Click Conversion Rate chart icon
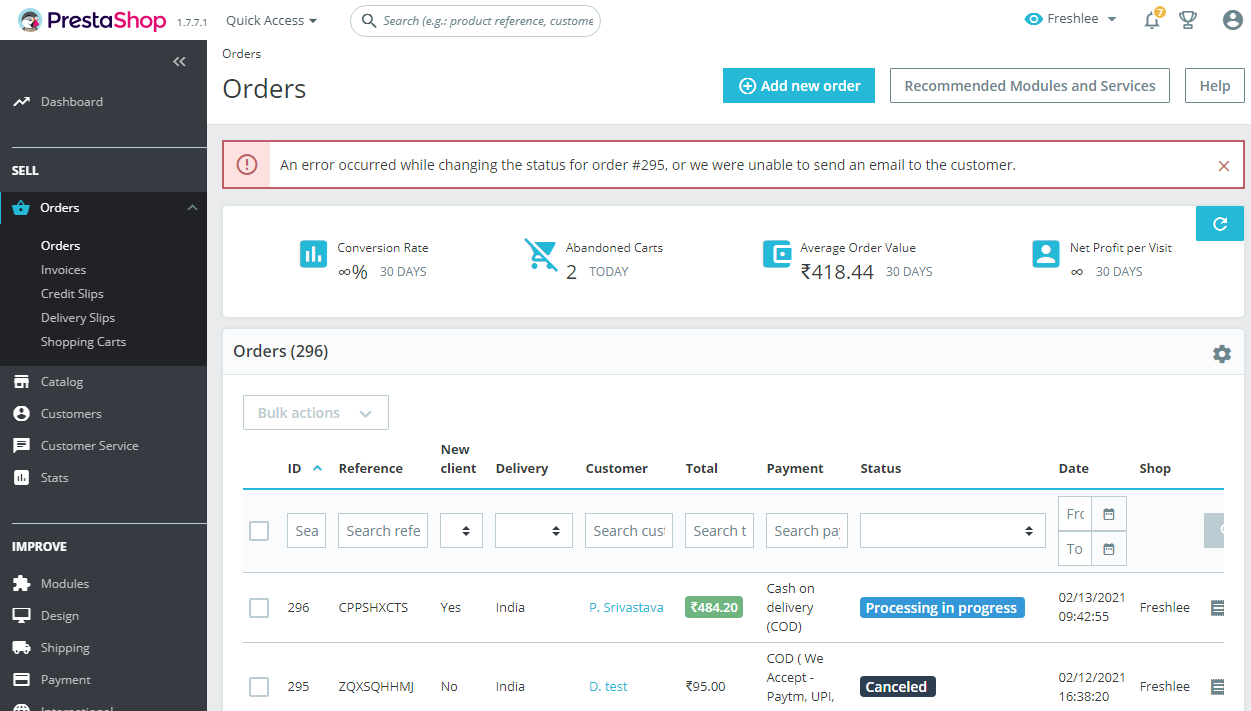The height and width of the screenshot is (711, 1251). pyautogui.click(x=314, y=254)
